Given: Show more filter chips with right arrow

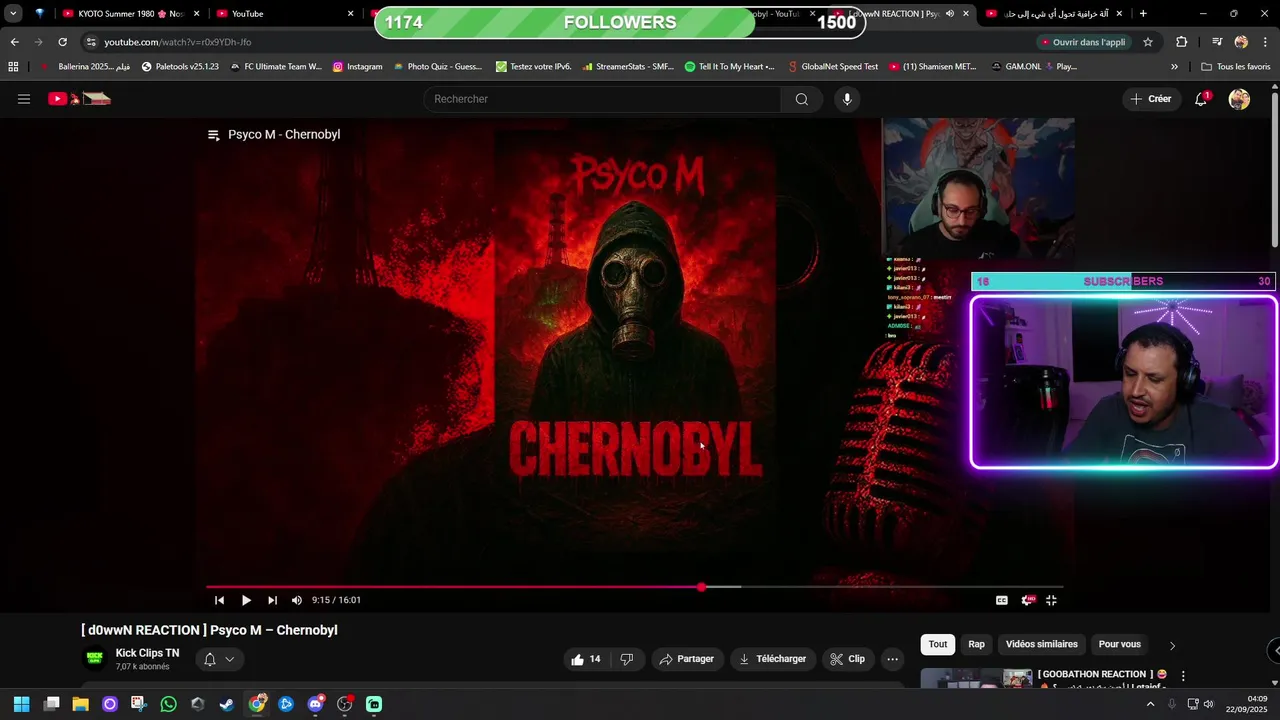Looking at the screenshot, I should 1172,645.
